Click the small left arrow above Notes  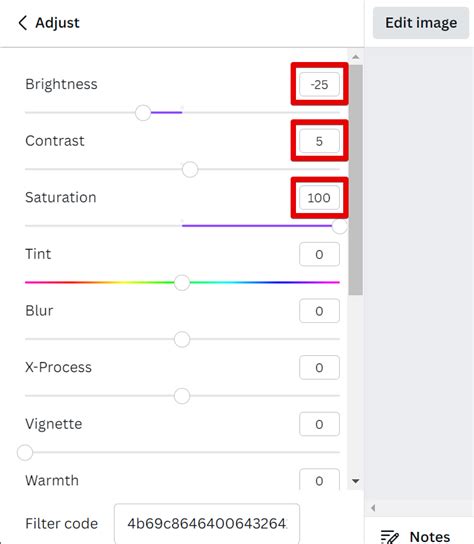pos(373,508)
